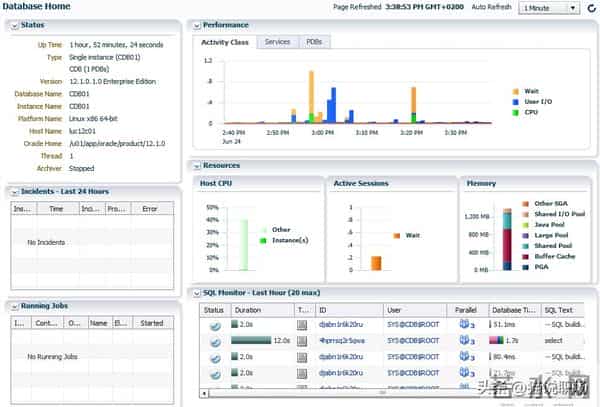
Task: Switch to the Services tab
Action: pyautogui.click(x=277, y=42)
